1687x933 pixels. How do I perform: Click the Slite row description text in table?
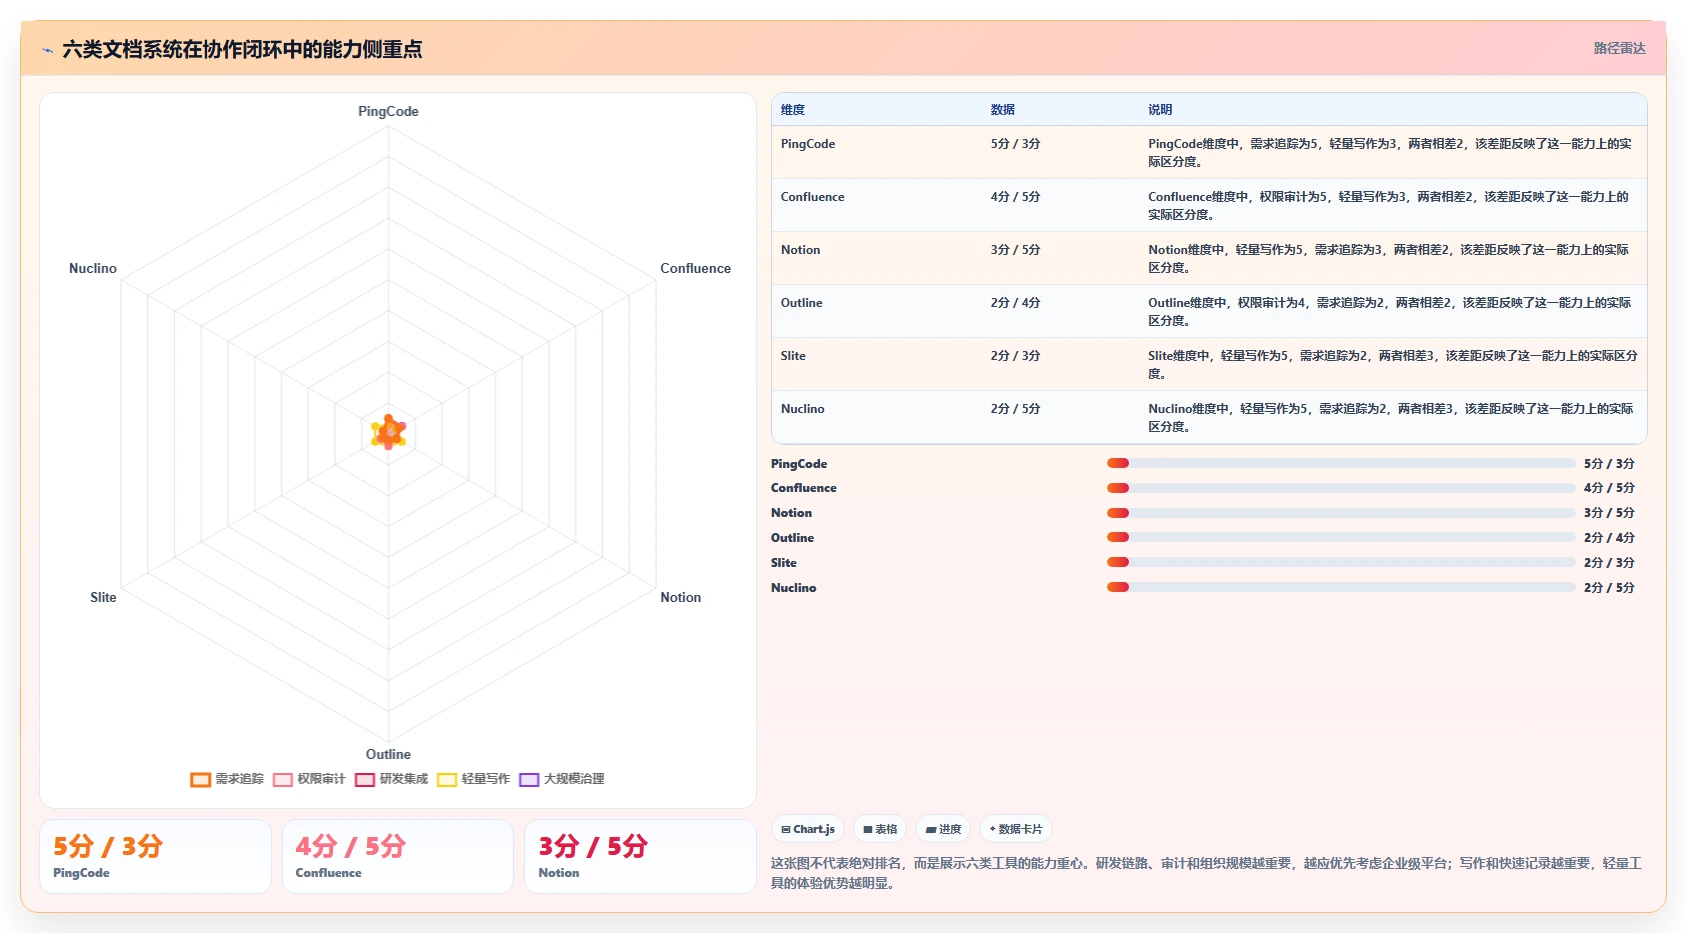coord(1392,364)
